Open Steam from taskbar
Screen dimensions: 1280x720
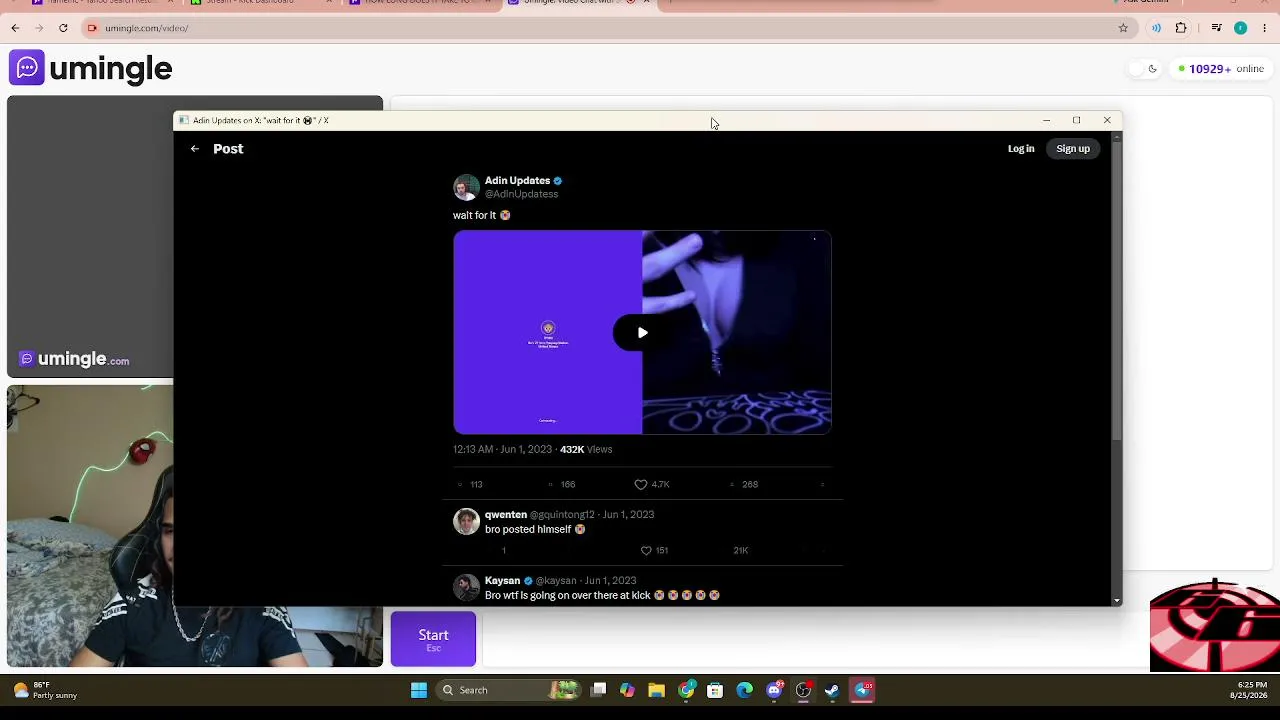832,690
